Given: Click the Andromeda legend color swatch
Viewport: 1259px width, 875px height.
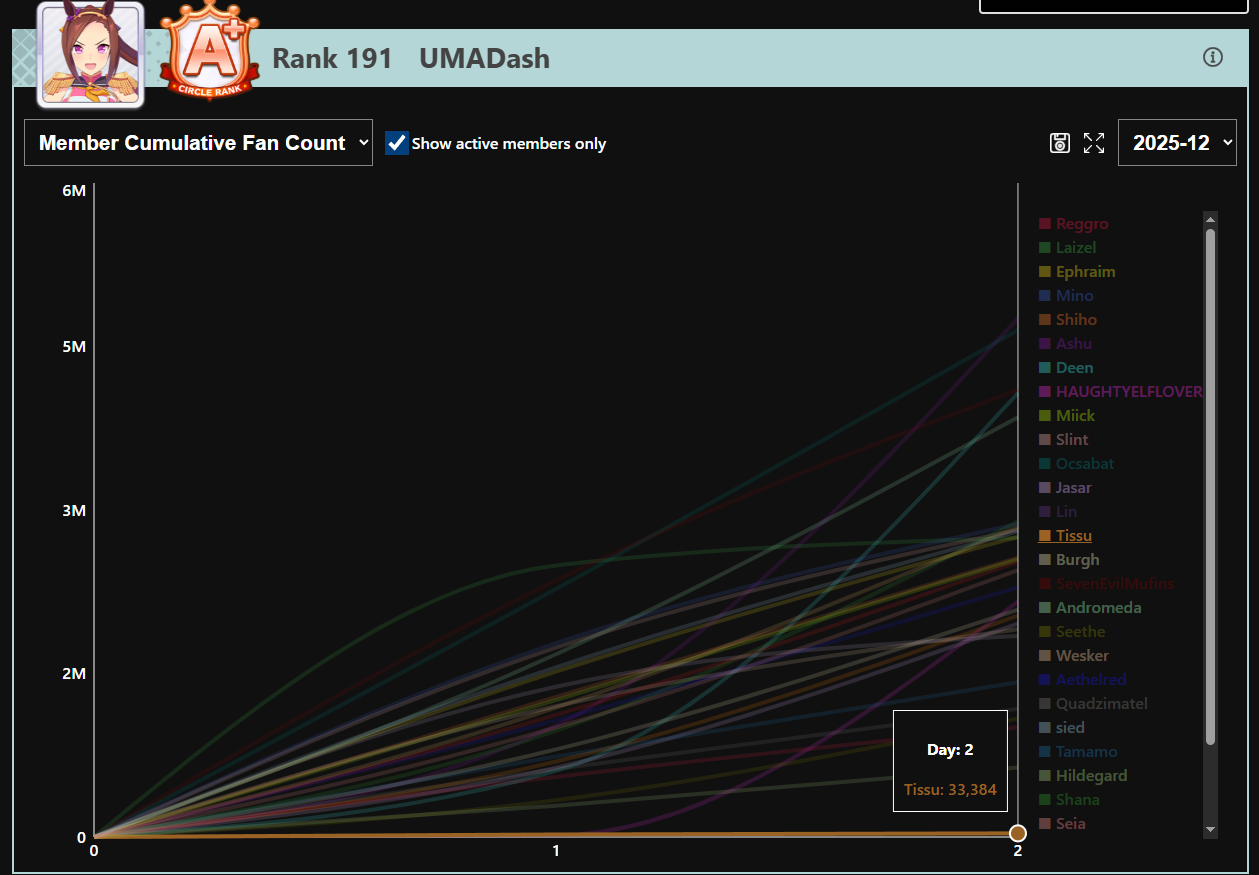Looking at the screenshot, I should tap(1045, 608).
